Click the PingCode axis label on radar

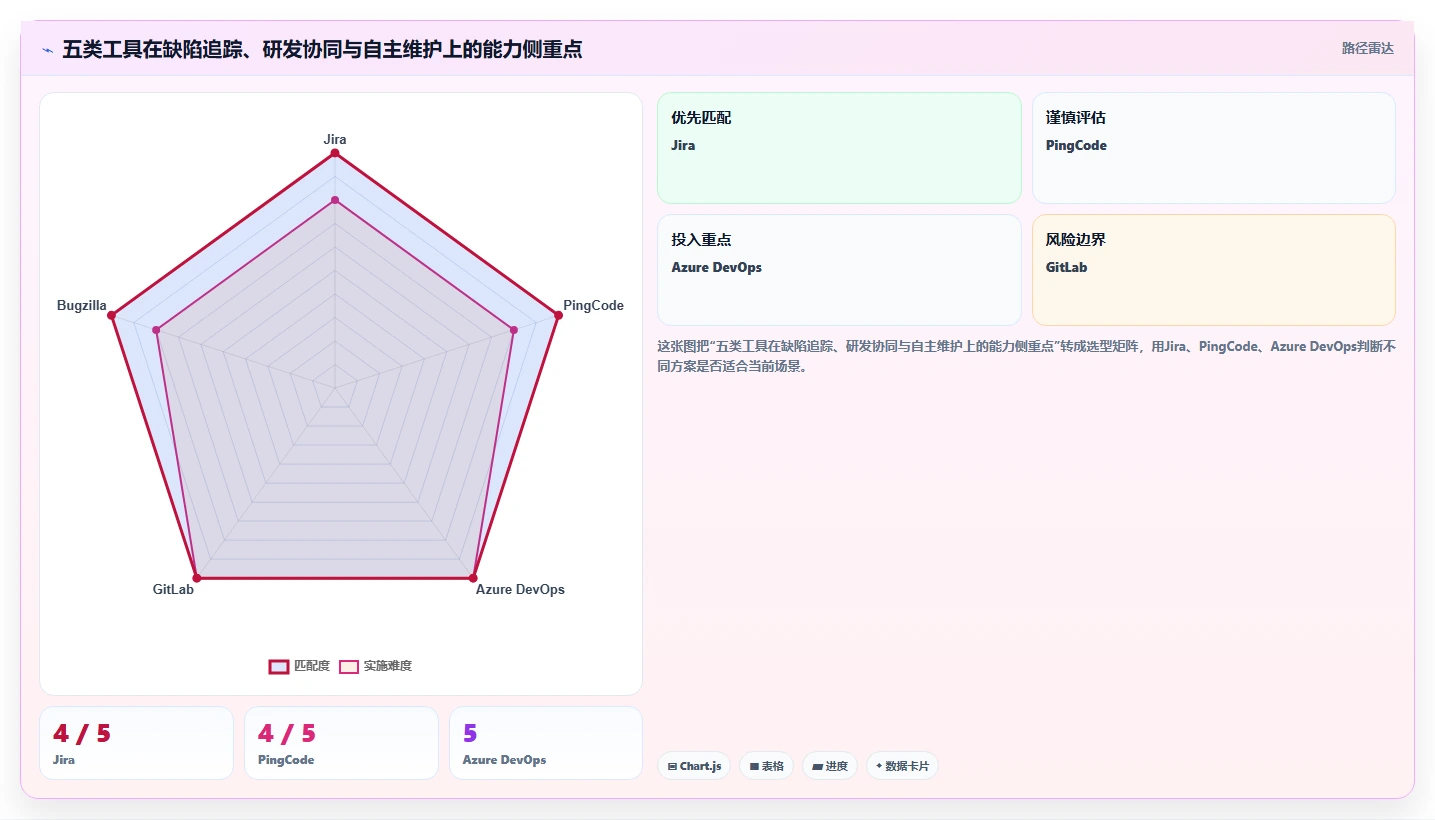coord(593,305)
